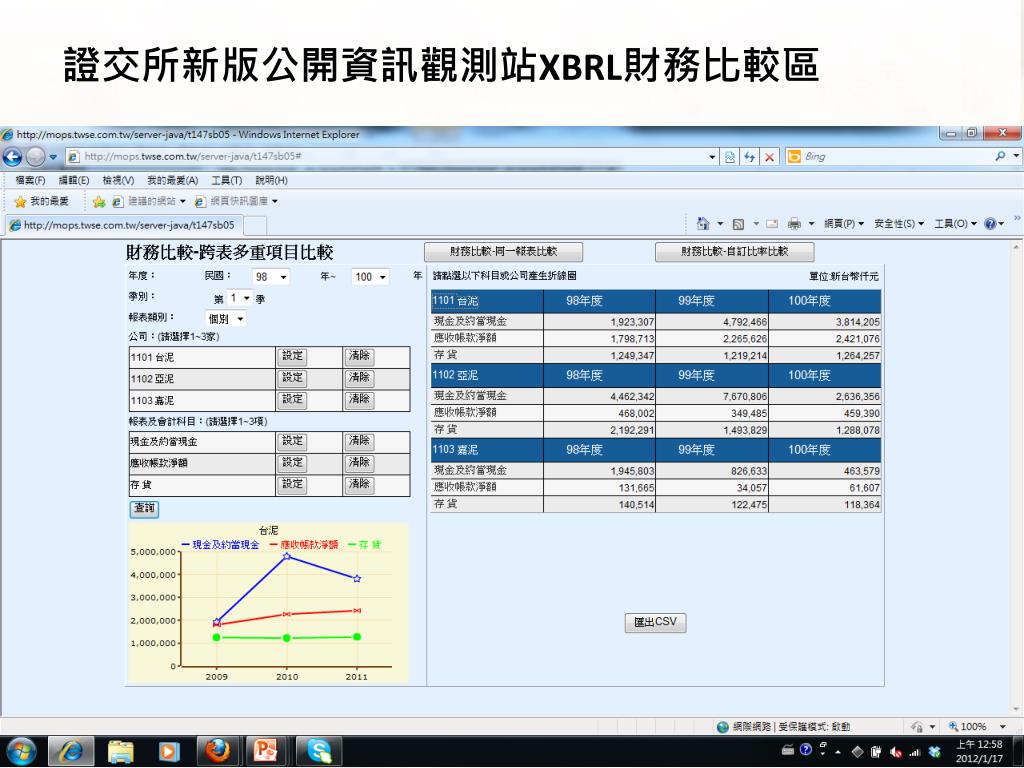Click the 1102 亞泥 table header

pyautogui.click(x=455, y=376)
